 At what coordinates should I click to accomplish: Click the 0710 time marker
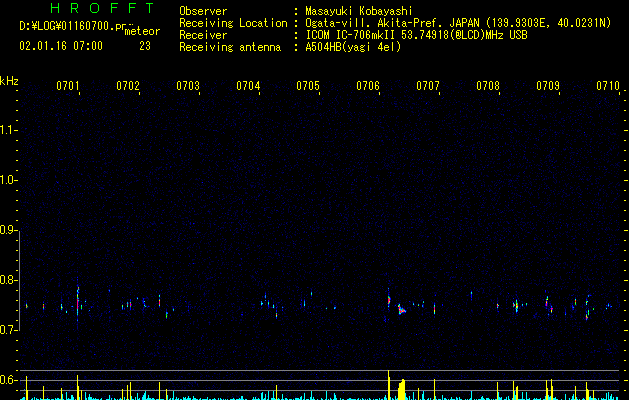coord(608,85)
